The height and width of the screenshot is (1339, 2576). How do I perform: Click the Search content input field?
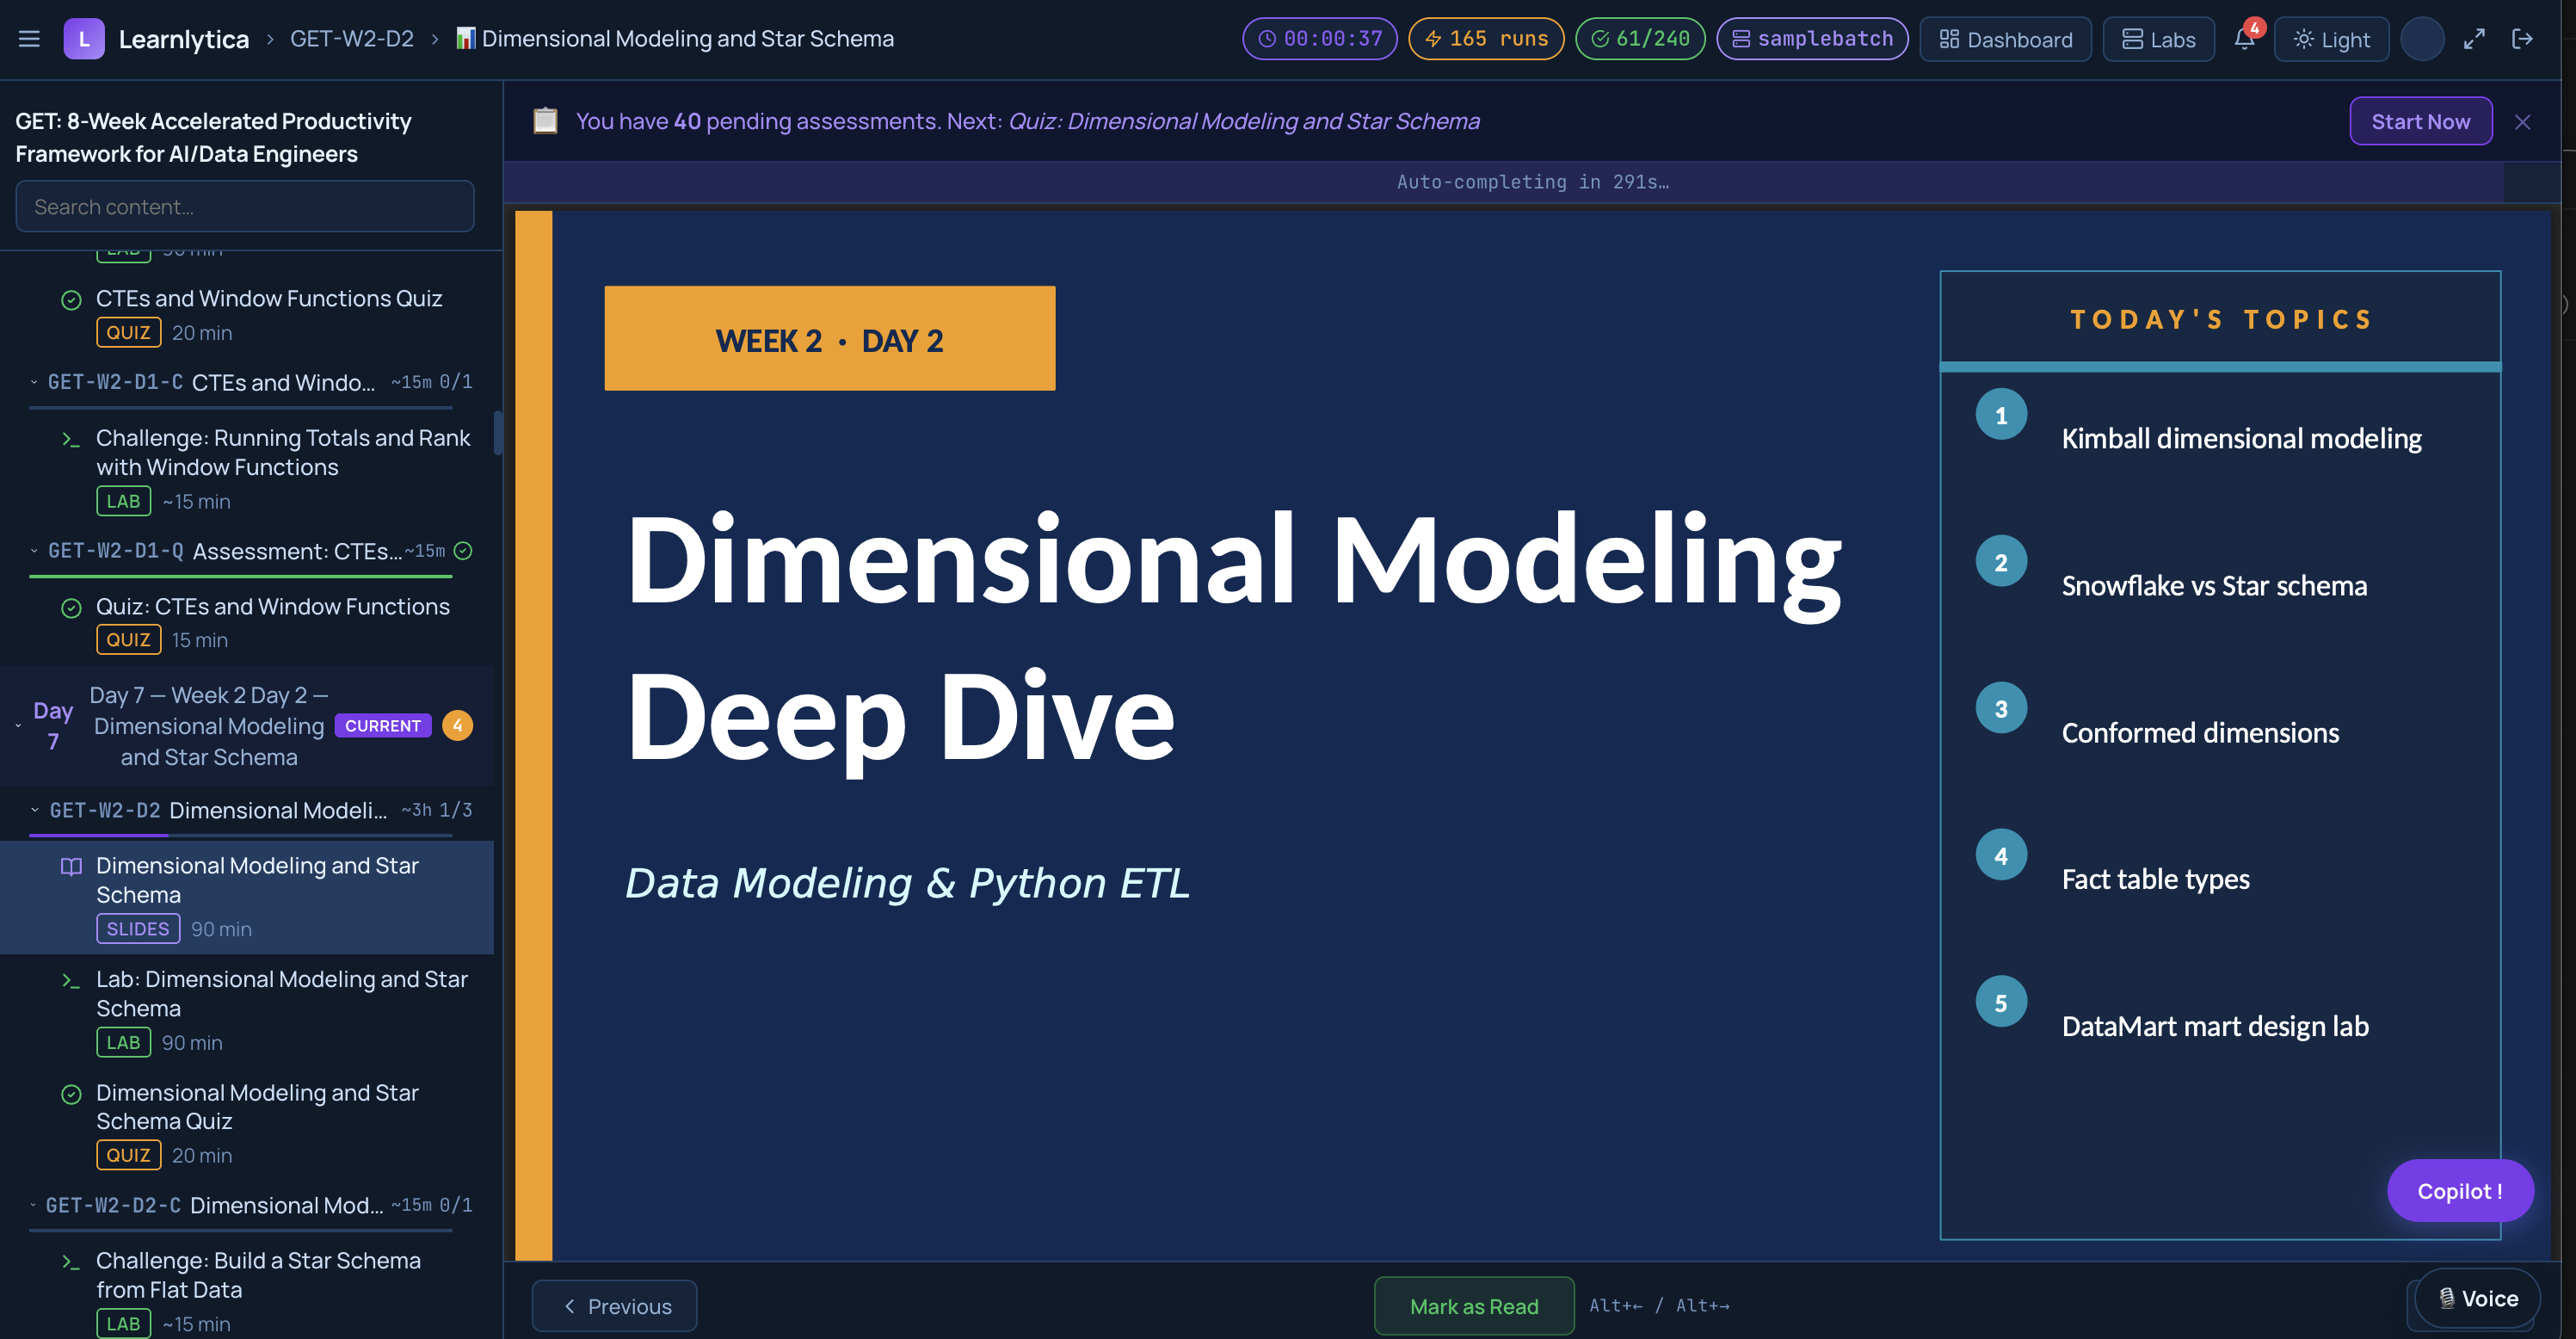[x=244, y=206]
